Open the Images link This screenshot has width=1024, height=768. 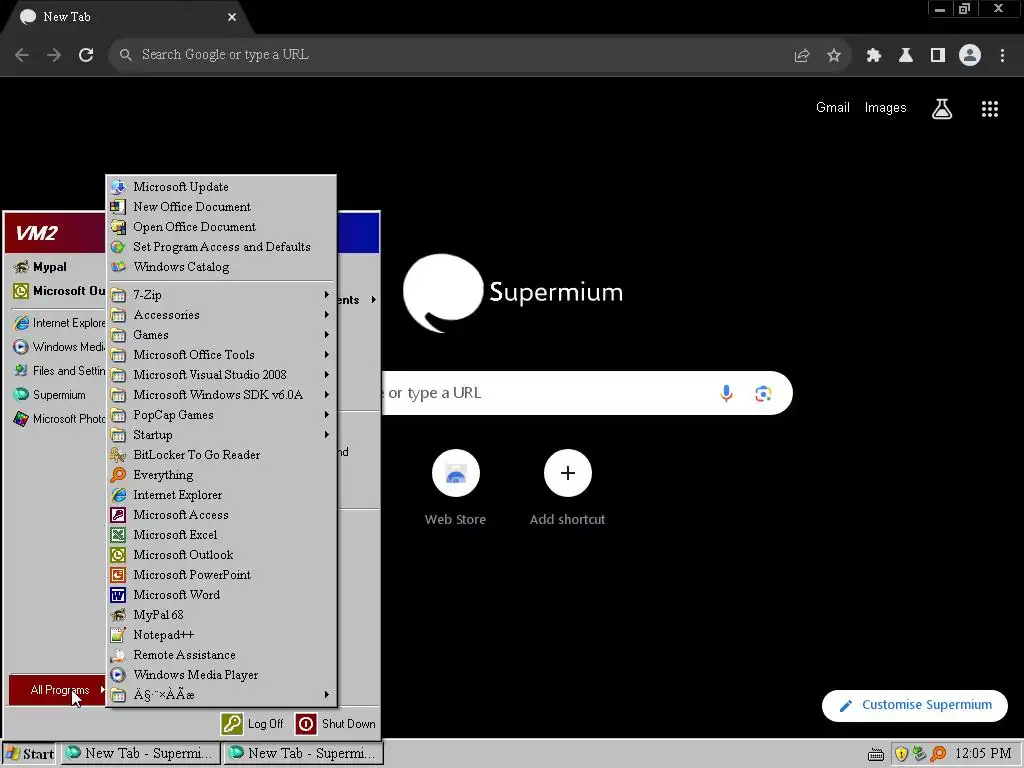coord(886,108)
